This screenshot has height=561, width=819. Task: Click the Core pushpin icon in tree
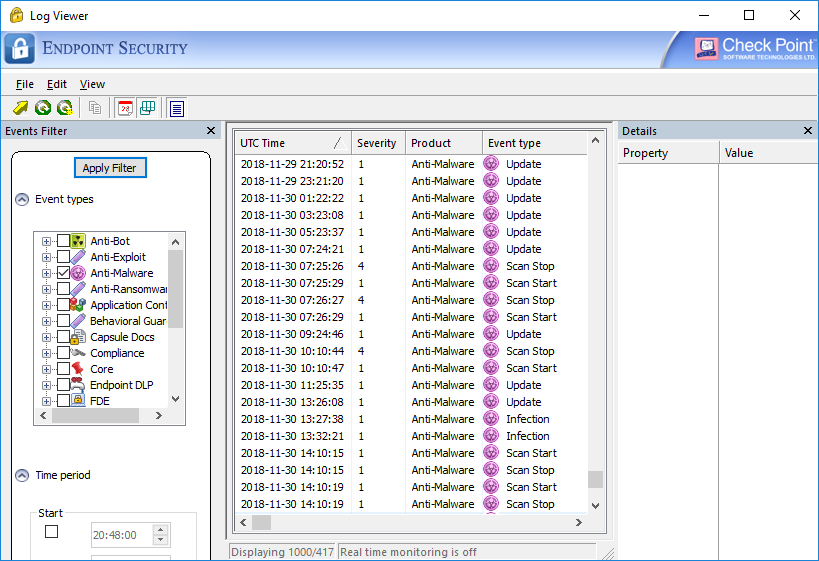point(78,369)
